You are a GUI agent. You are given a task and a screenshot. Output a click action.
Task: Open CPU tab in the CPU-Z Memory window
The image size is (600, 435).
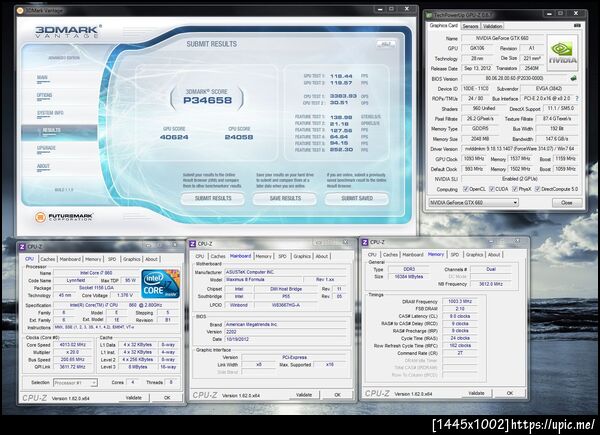[x=372, y=255]
